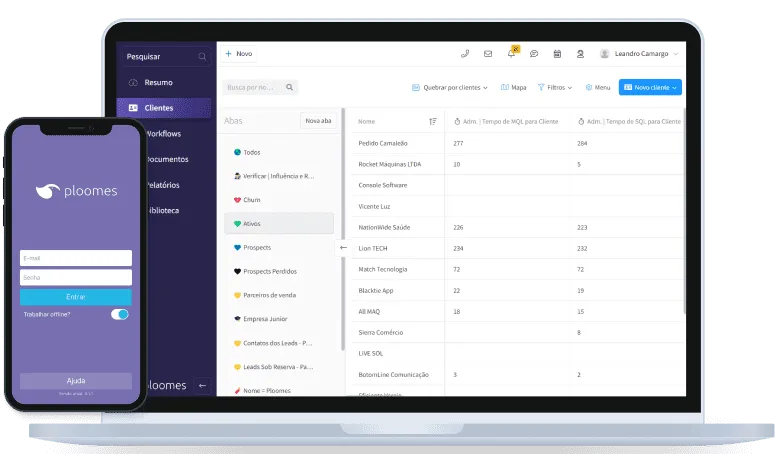Viewport: 775px width, 454px height.
Task: Click the sort icon beside Nome column
Action: 433,121
